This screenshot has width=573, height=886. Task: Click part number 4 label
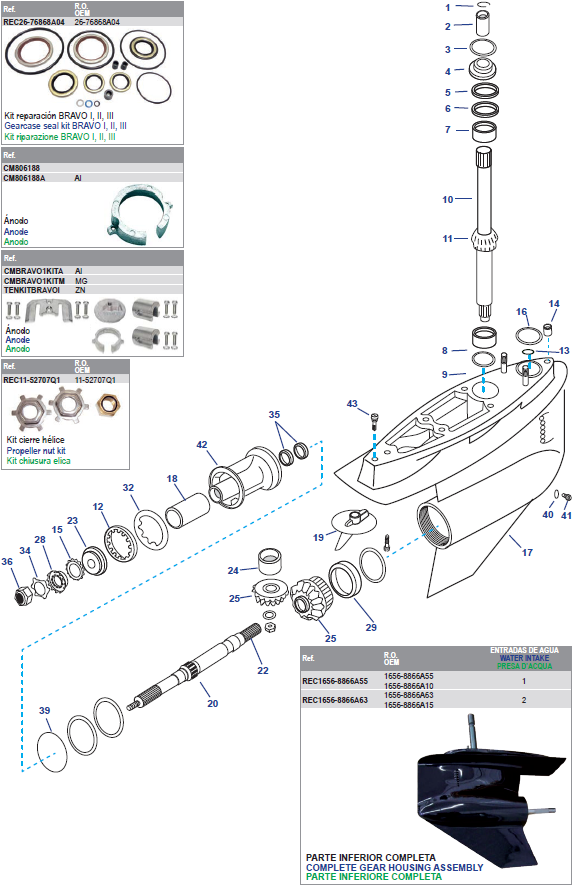[x=448, y=72]
